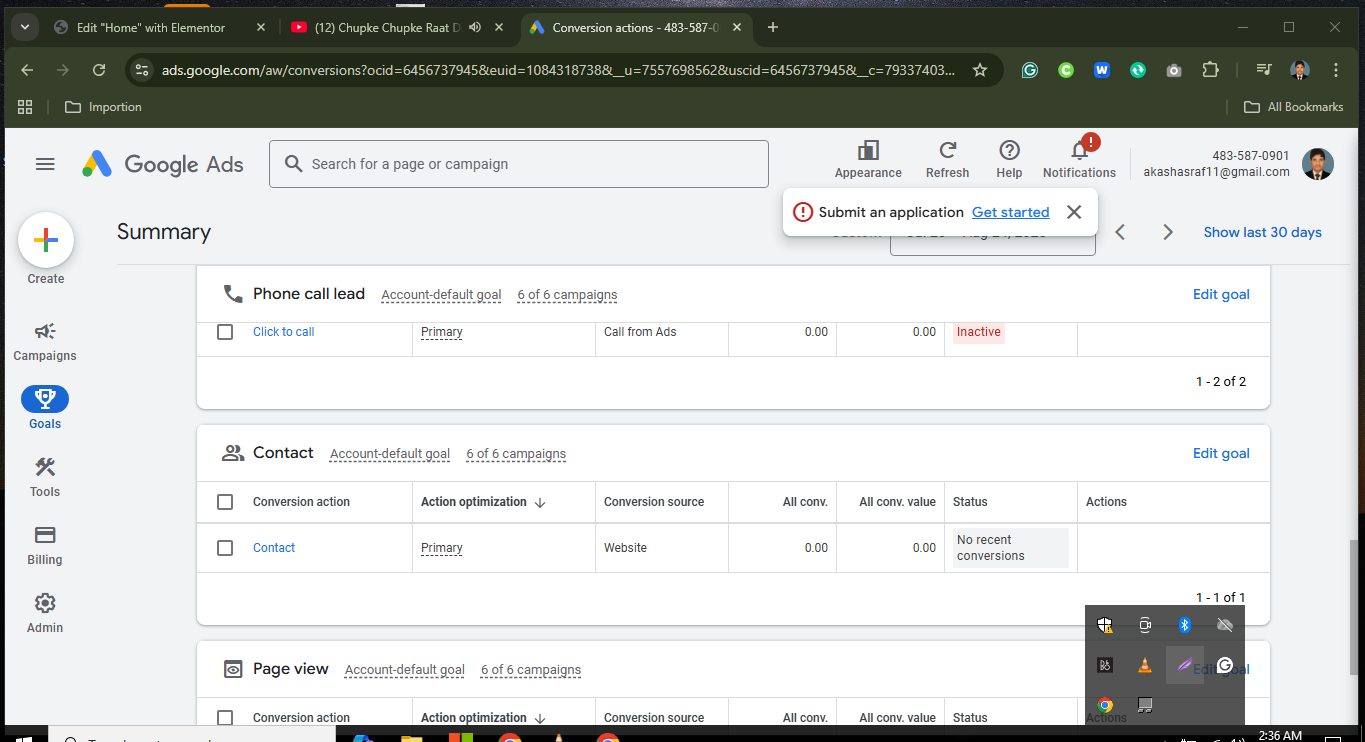Select the Contact conversion action checkbox
Viewport: 1365px width, 742px height.
[225, 547]
